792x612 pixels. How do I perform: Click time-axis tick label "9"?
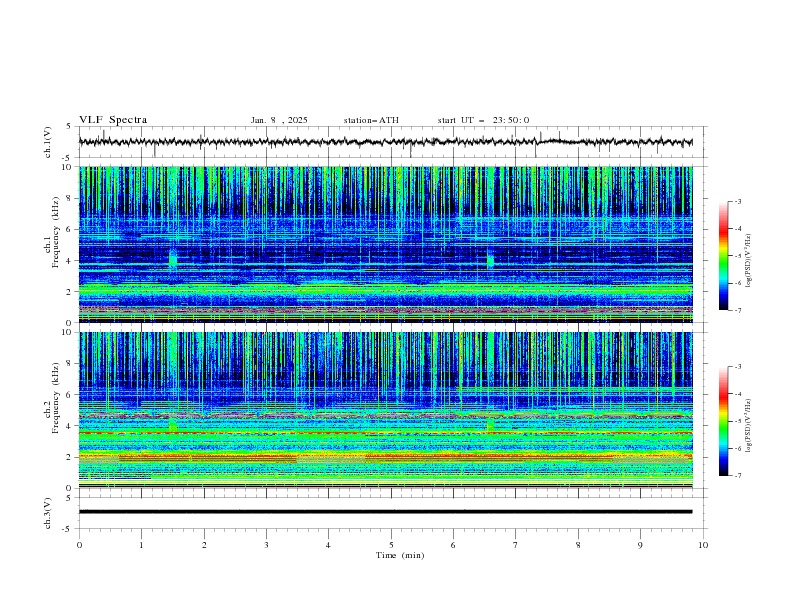(640, 545)
